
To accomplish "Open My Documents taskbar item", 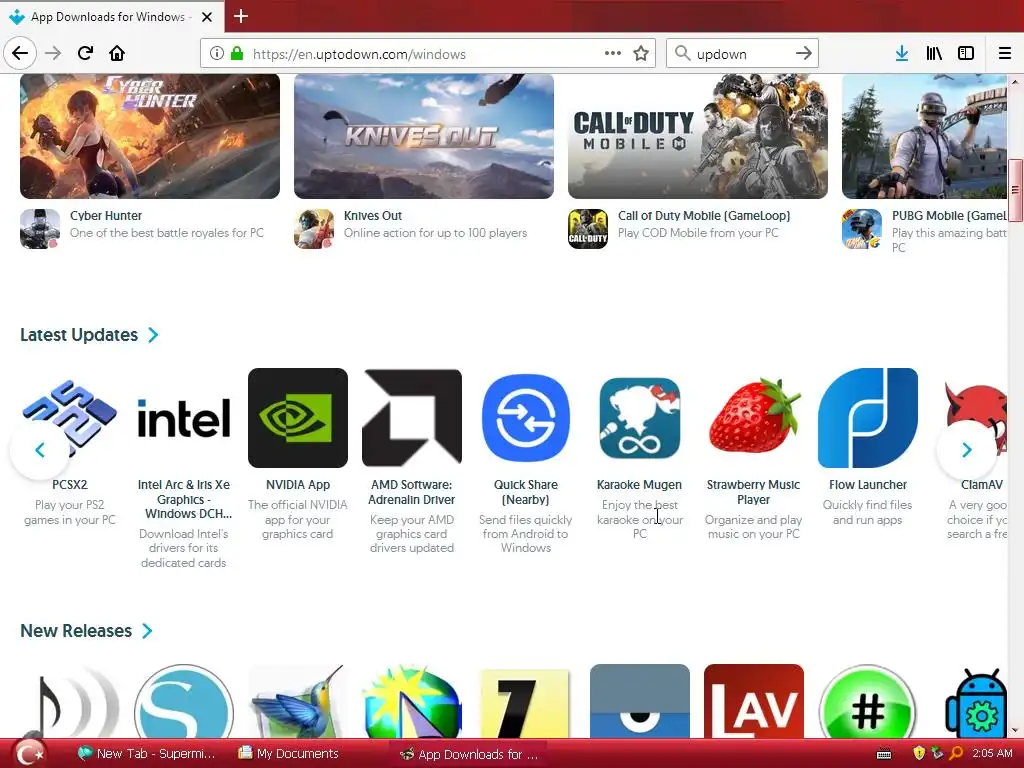I will click(x=289, y=754).
